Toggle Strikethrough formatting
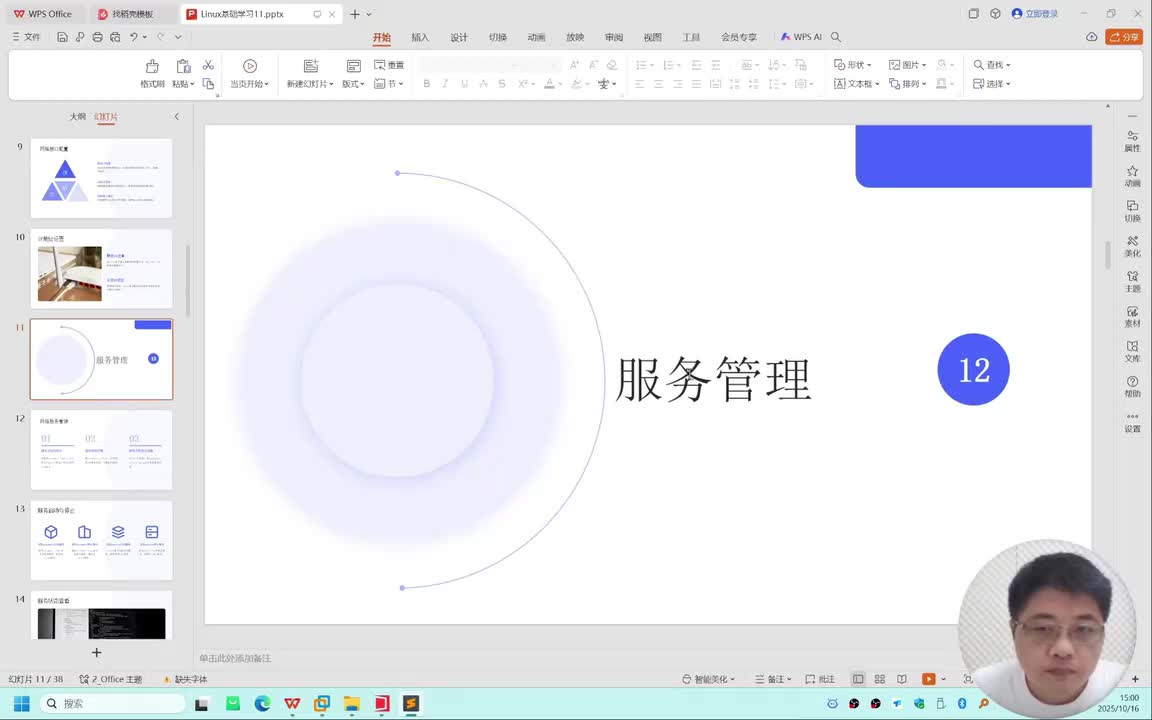 [x=483, y=84]
